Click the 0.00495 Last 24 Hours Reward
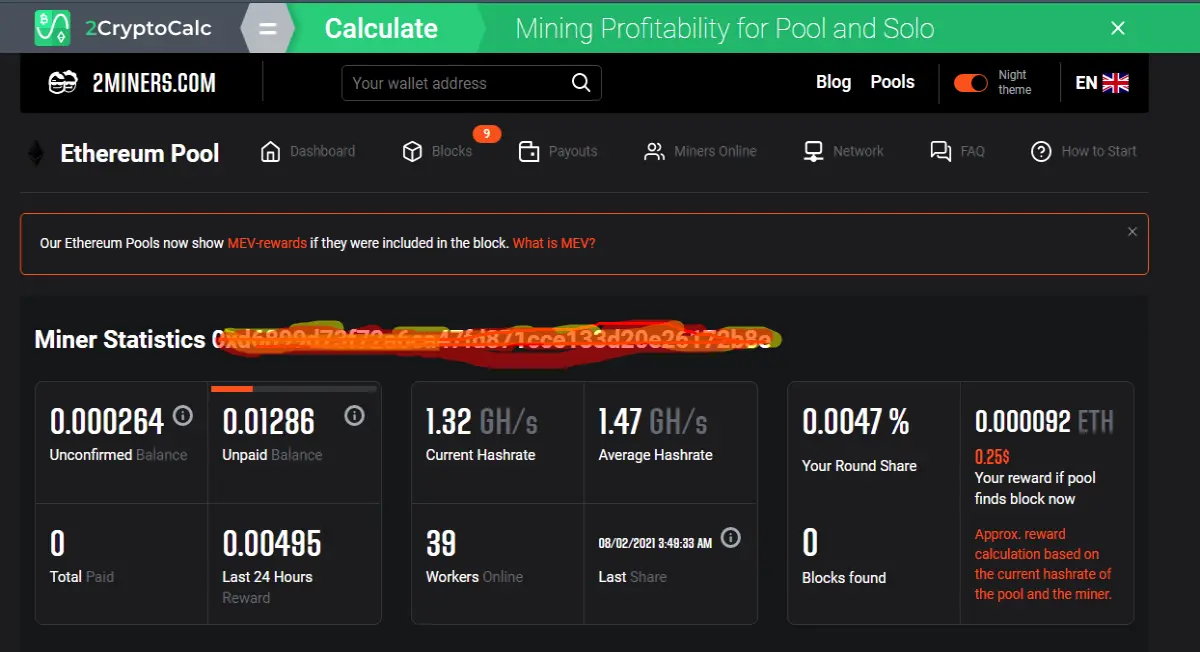 [x=272, y=544]
